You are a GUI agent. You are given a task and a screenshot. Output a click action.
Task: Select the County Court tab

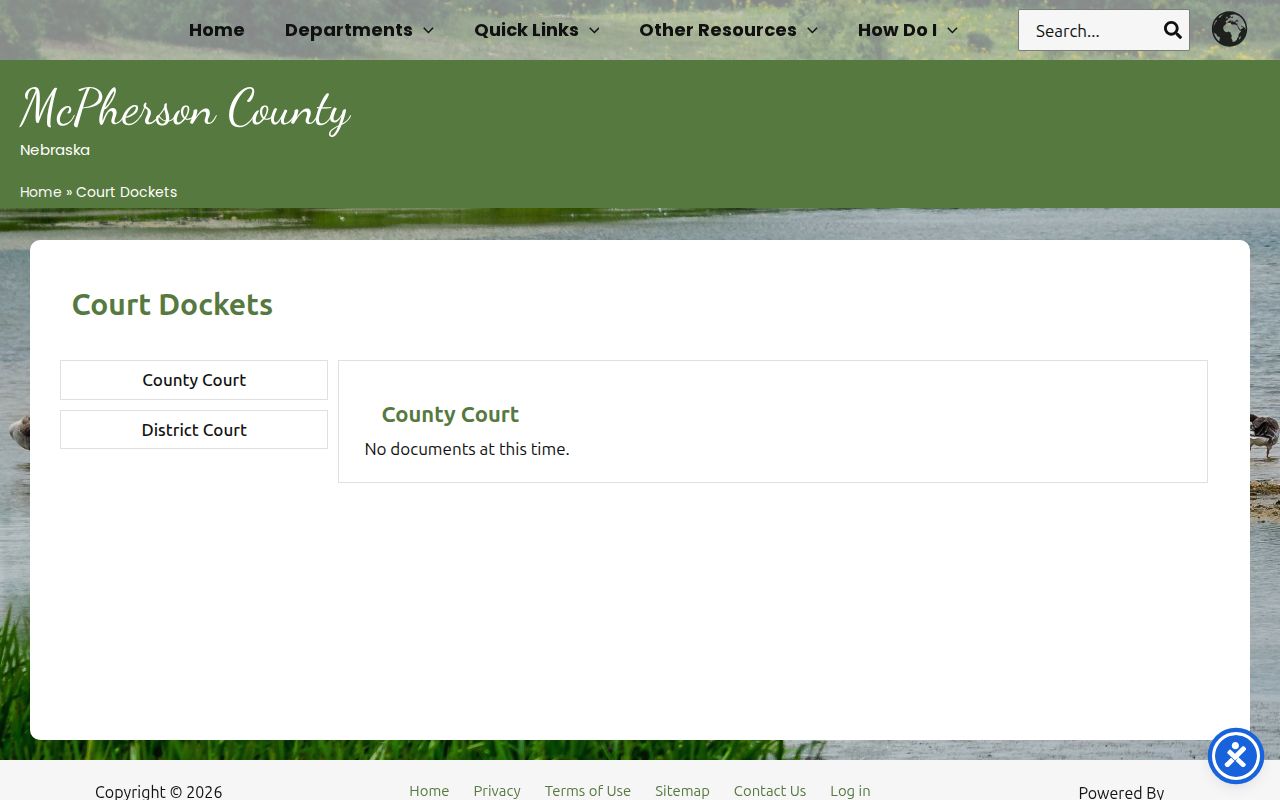click(194, 380)
